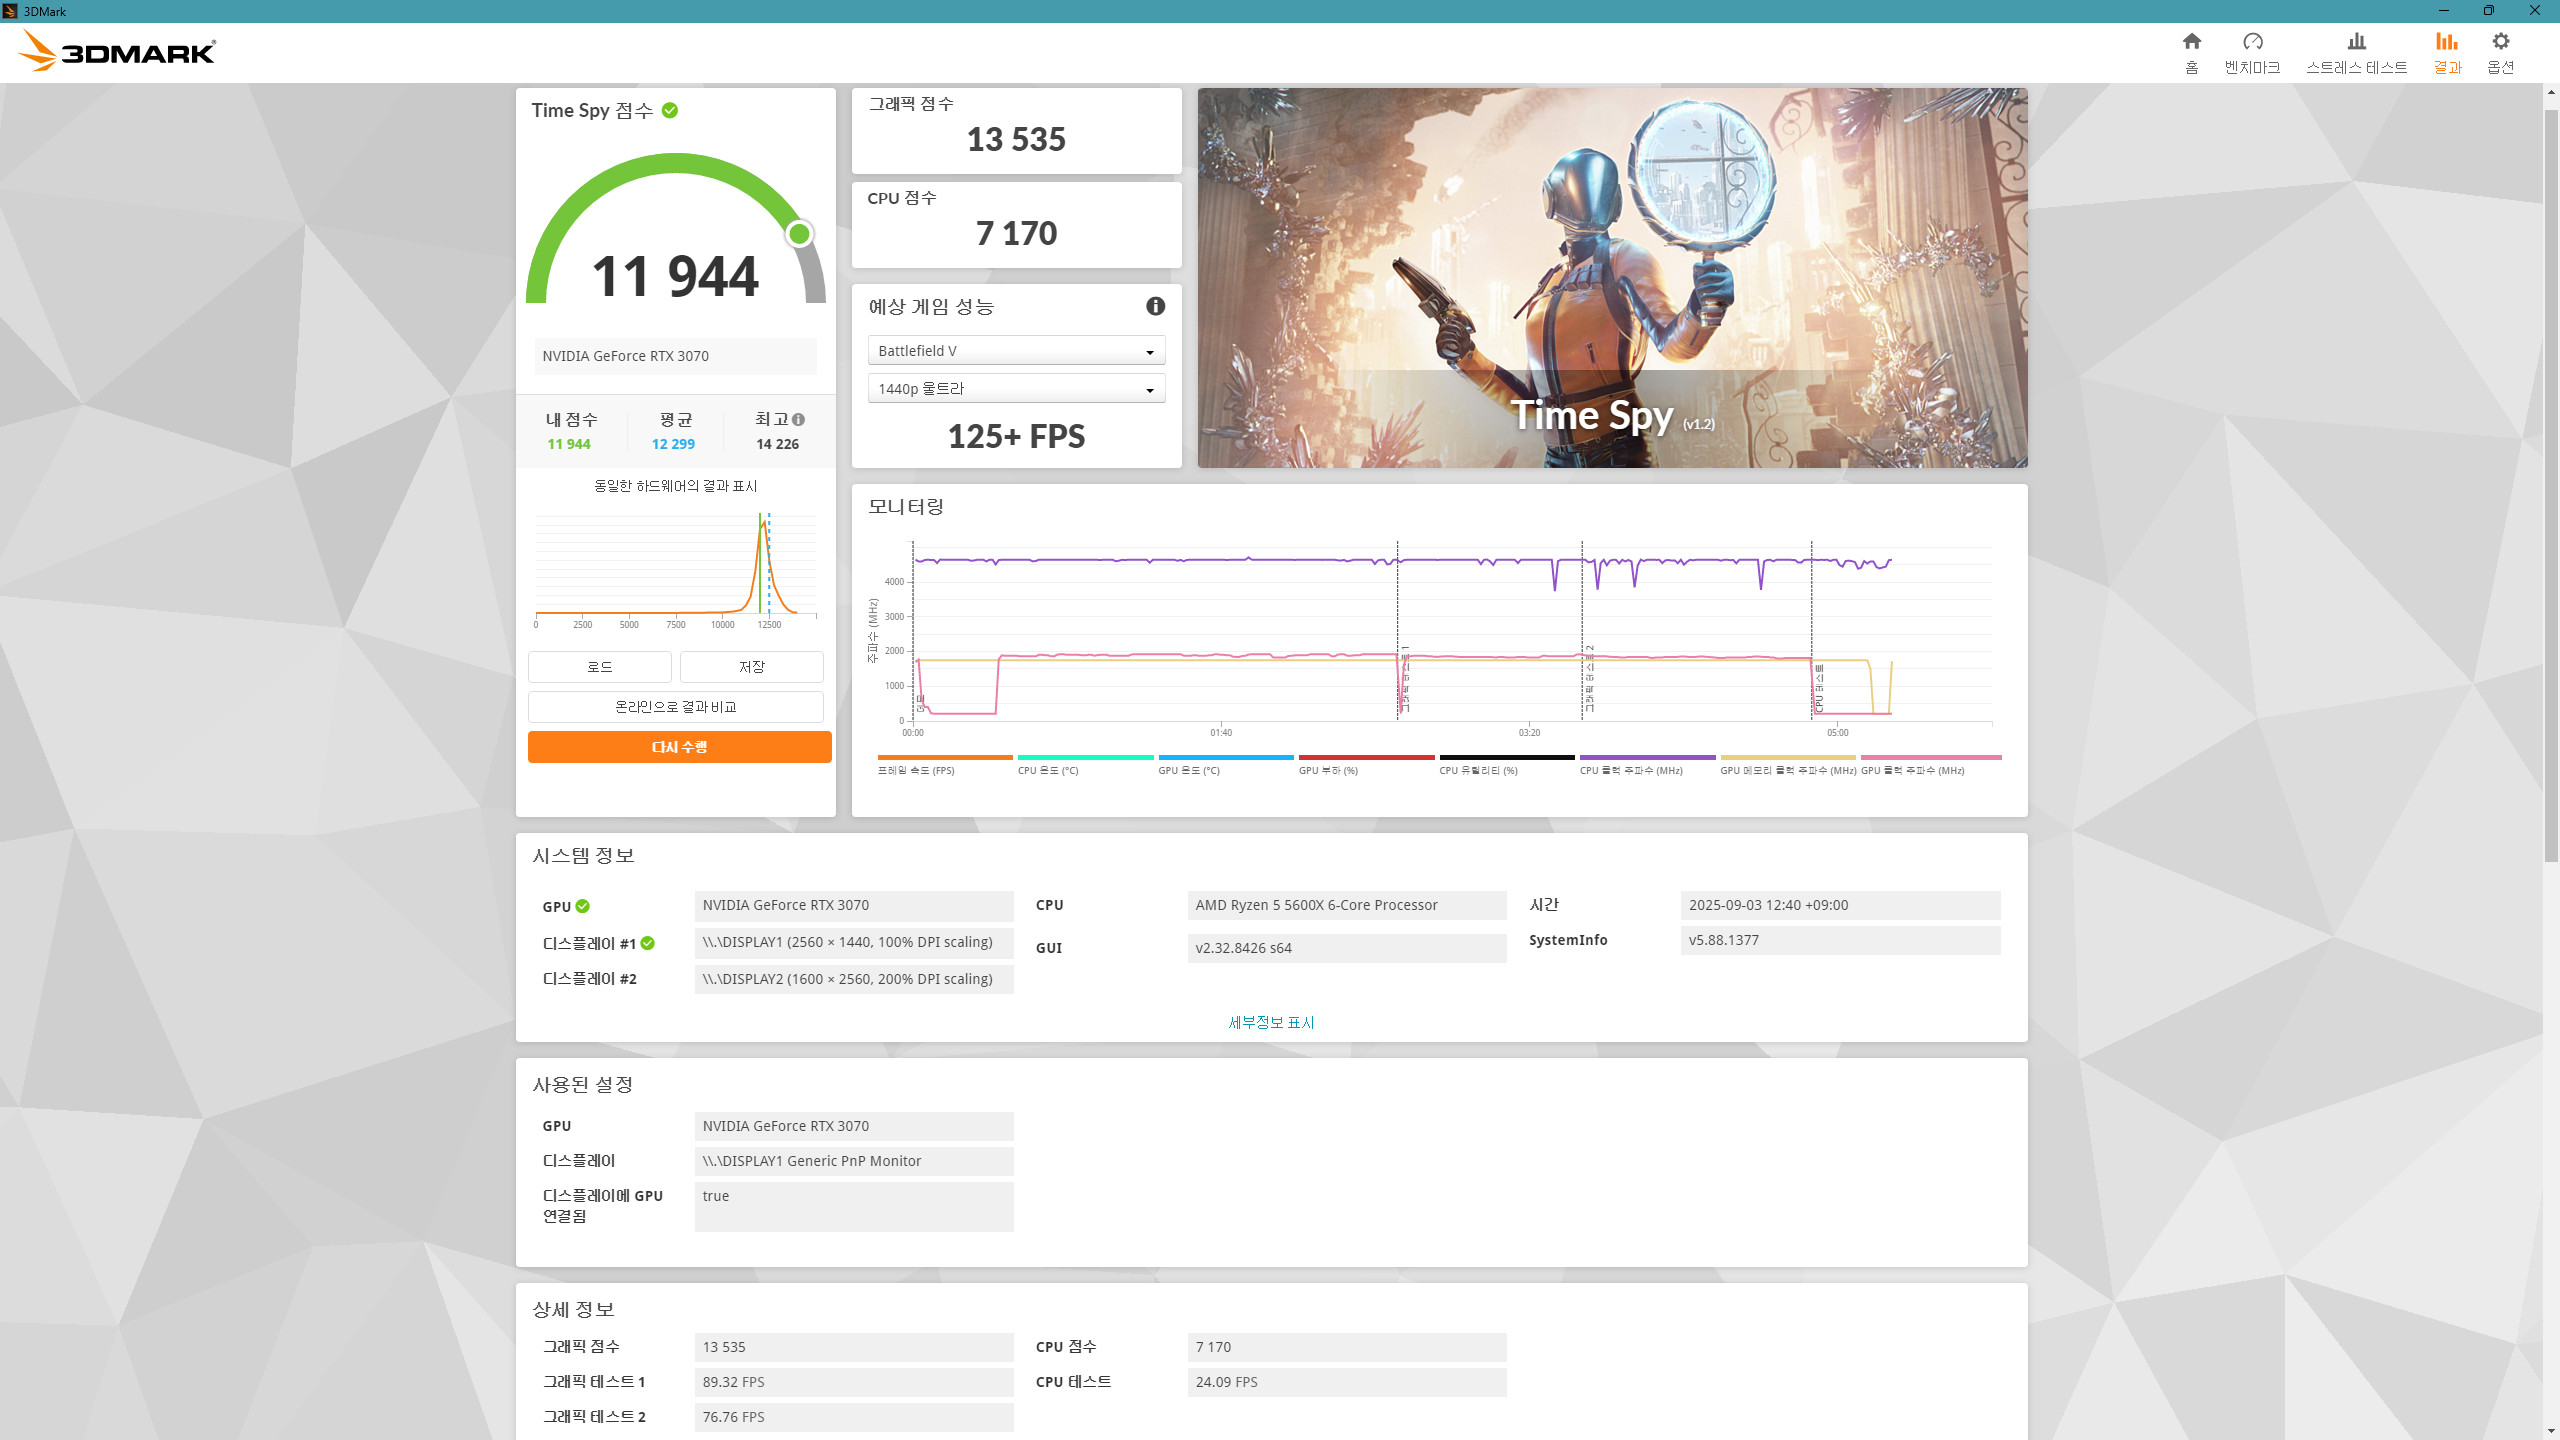
Task: Click the scrollbar down arrow
Action: (x=2551, y=1432)
